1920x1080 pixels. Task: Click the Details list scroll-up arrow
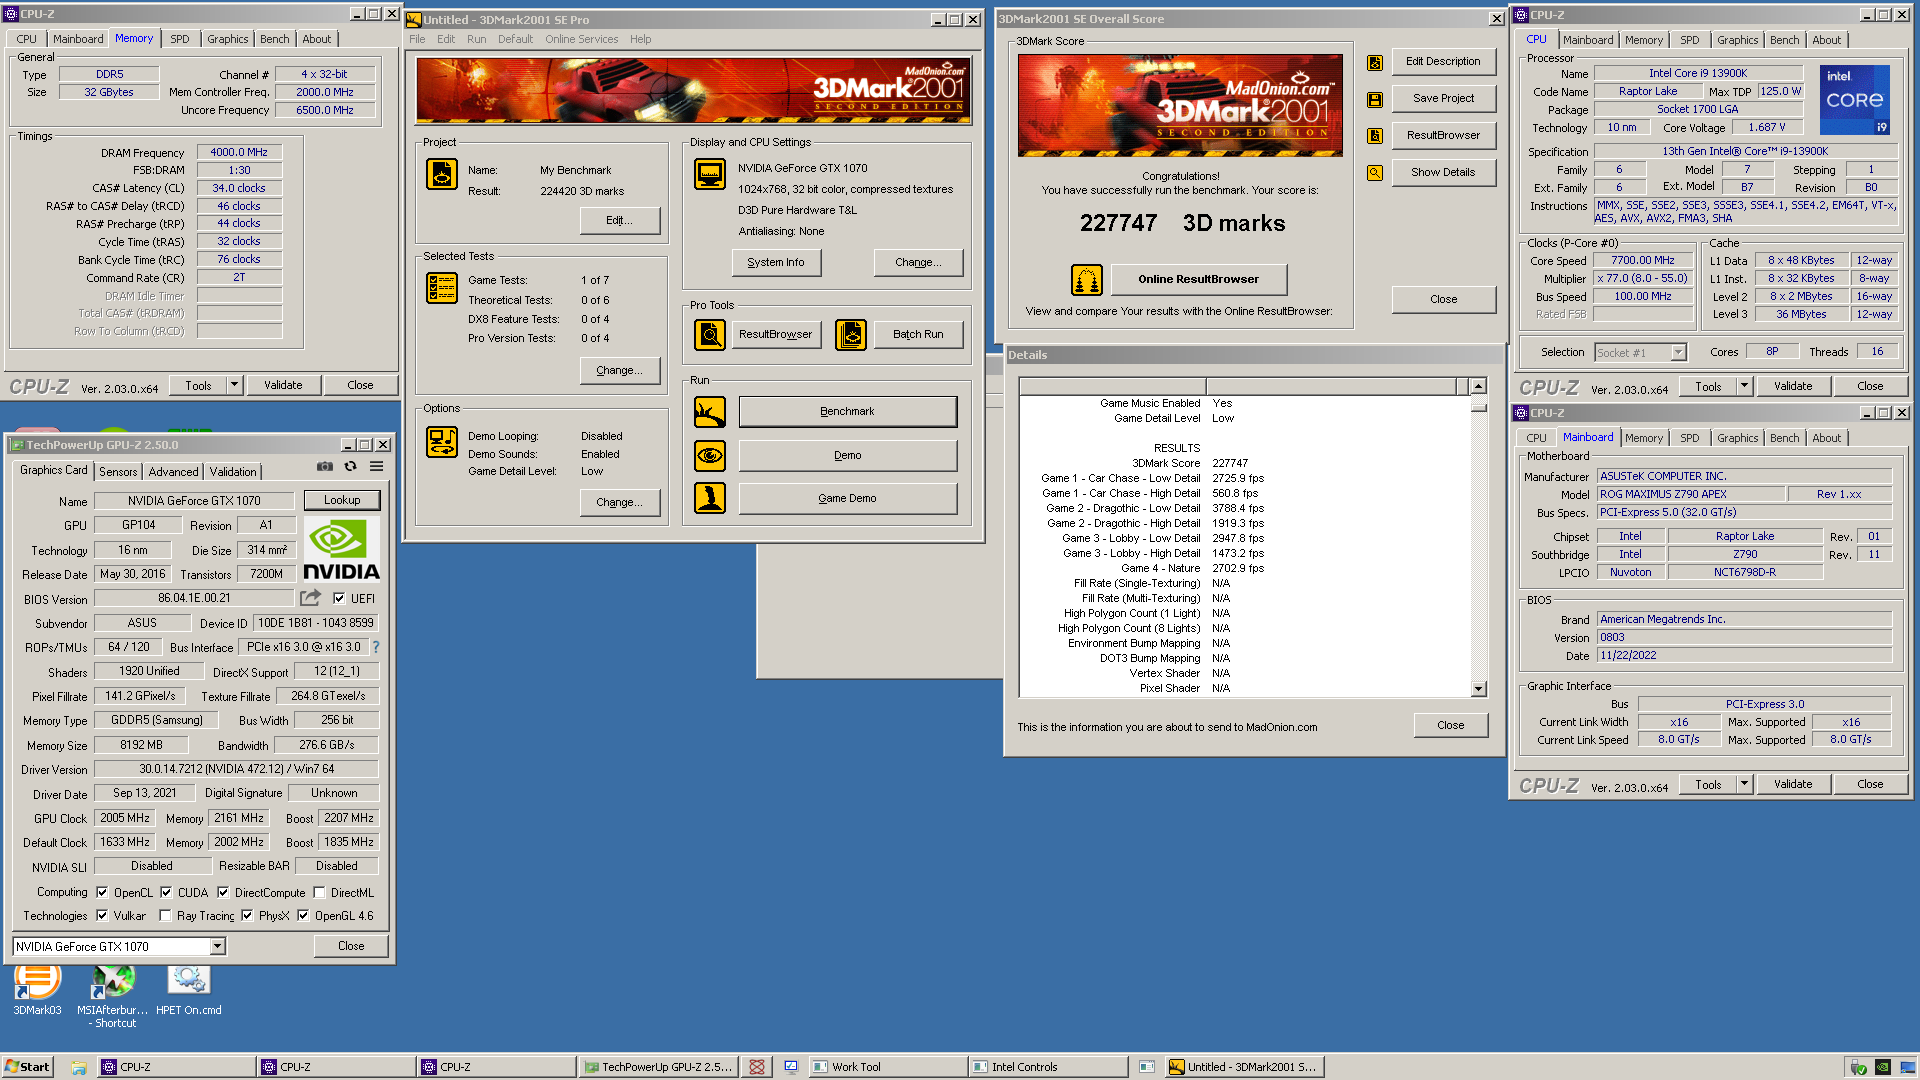(1479, 386)
